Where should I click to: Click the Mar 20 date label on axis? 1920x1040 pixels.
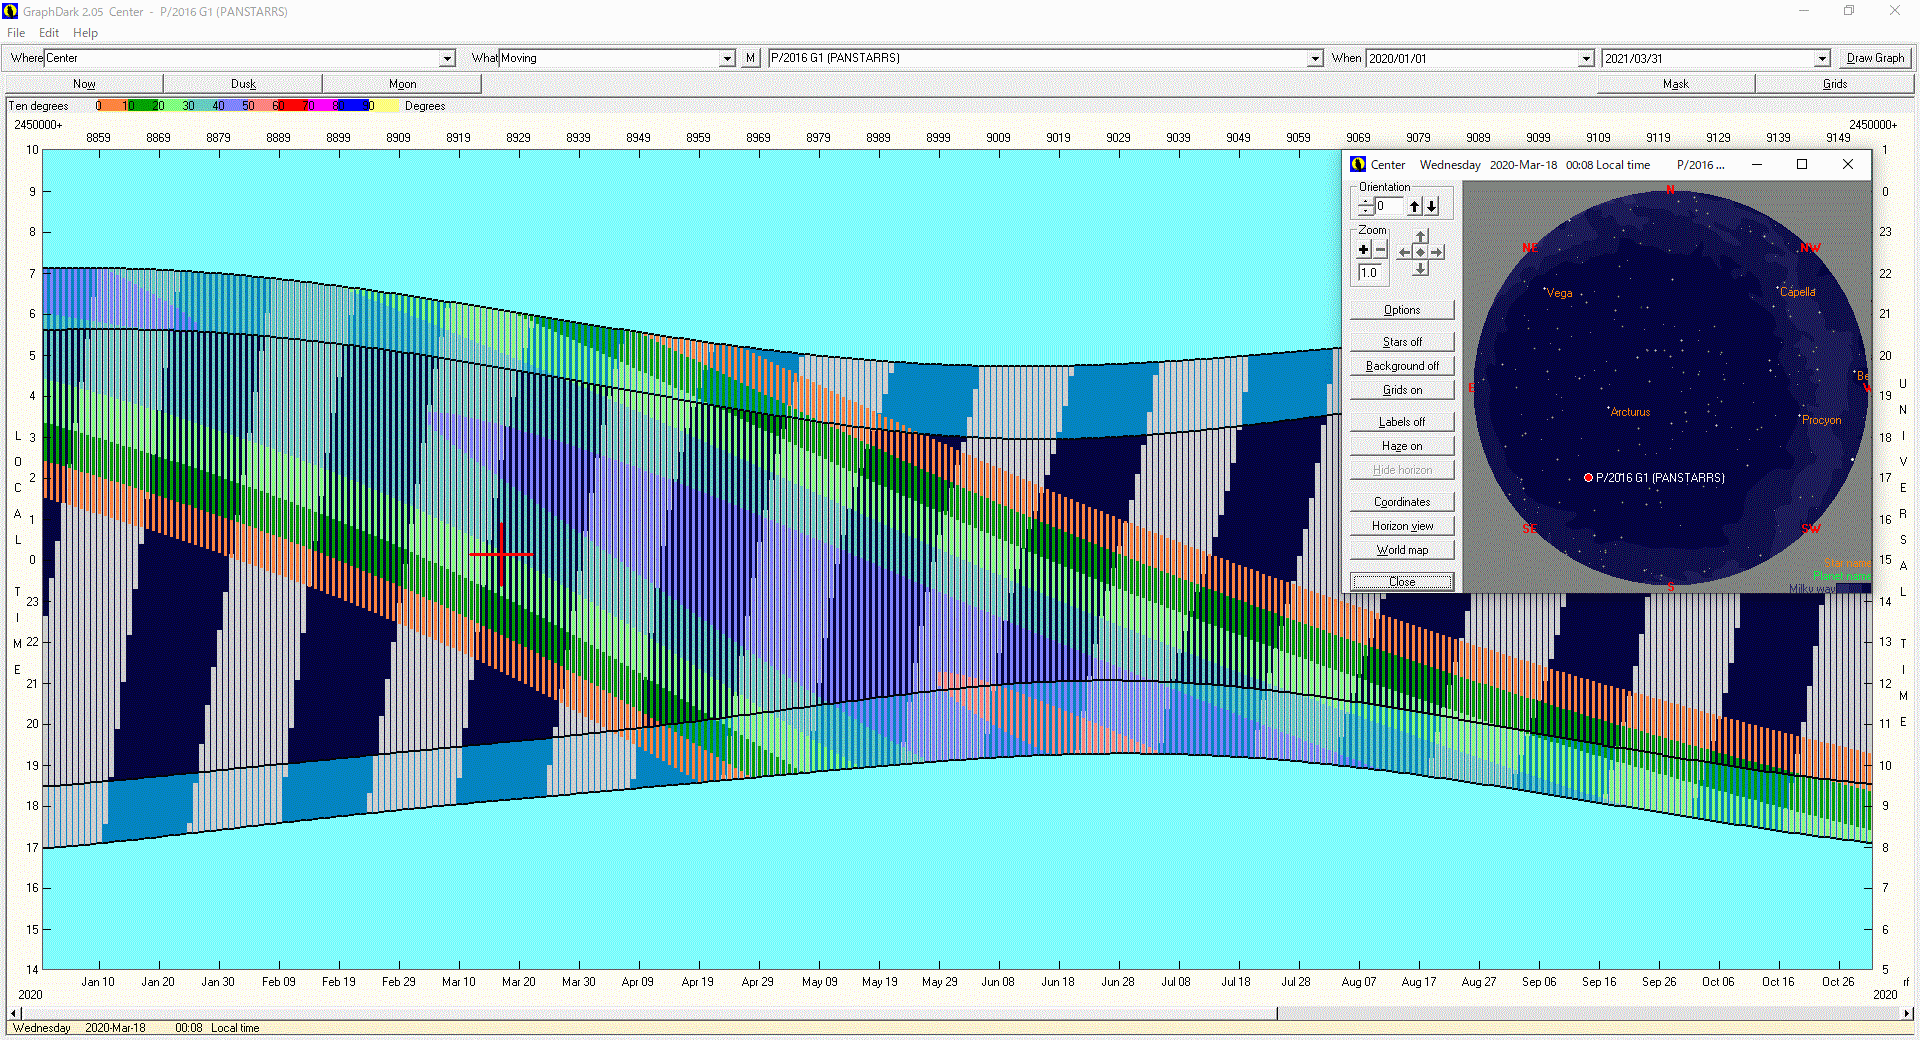click(518, 982)
